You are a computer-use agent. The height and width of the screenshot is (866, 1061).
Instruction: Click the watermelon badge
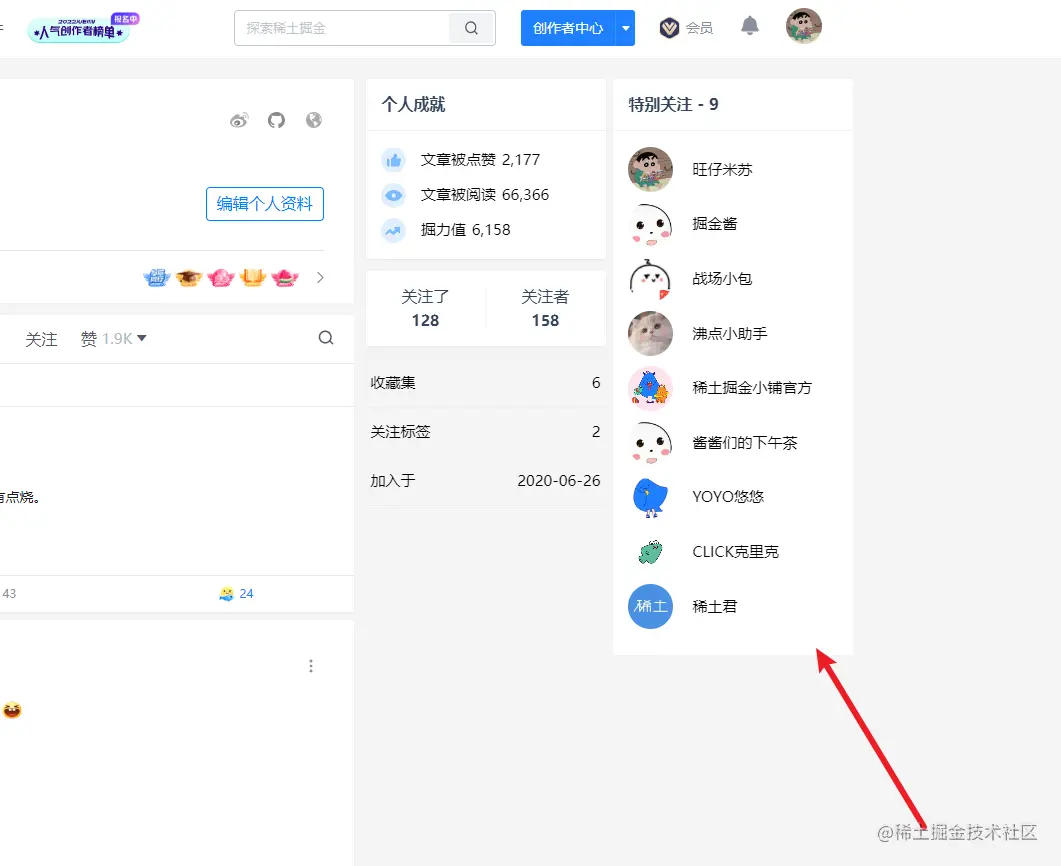(285, 277)
